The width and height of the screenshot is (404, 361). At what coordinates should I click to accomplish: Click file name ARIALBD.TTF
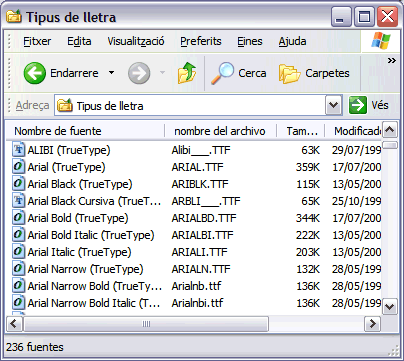[x=204, y=218]
